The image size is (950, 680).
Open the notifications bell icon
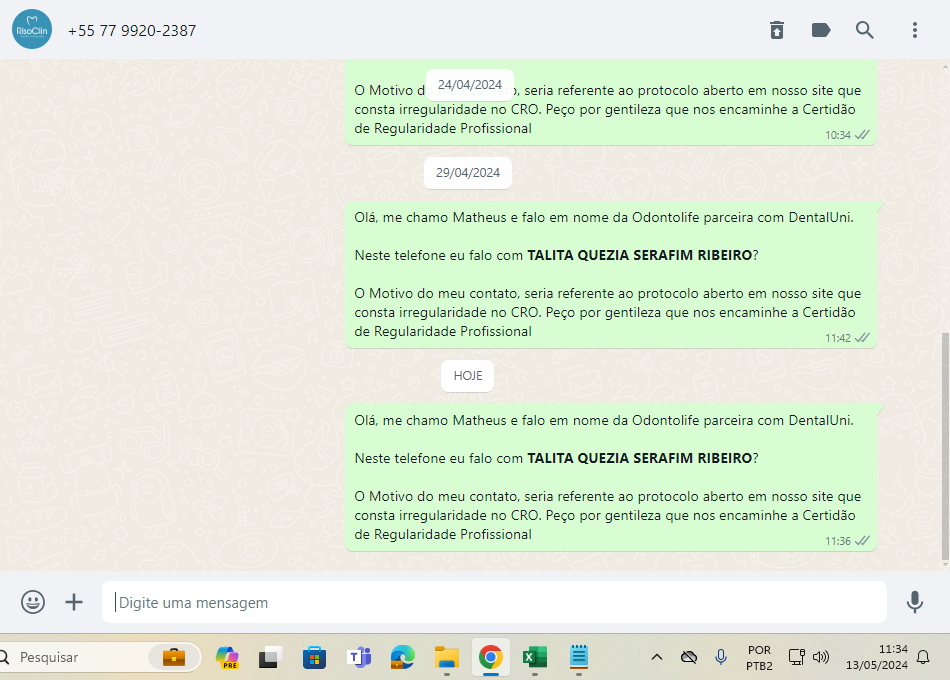[923, 657]
